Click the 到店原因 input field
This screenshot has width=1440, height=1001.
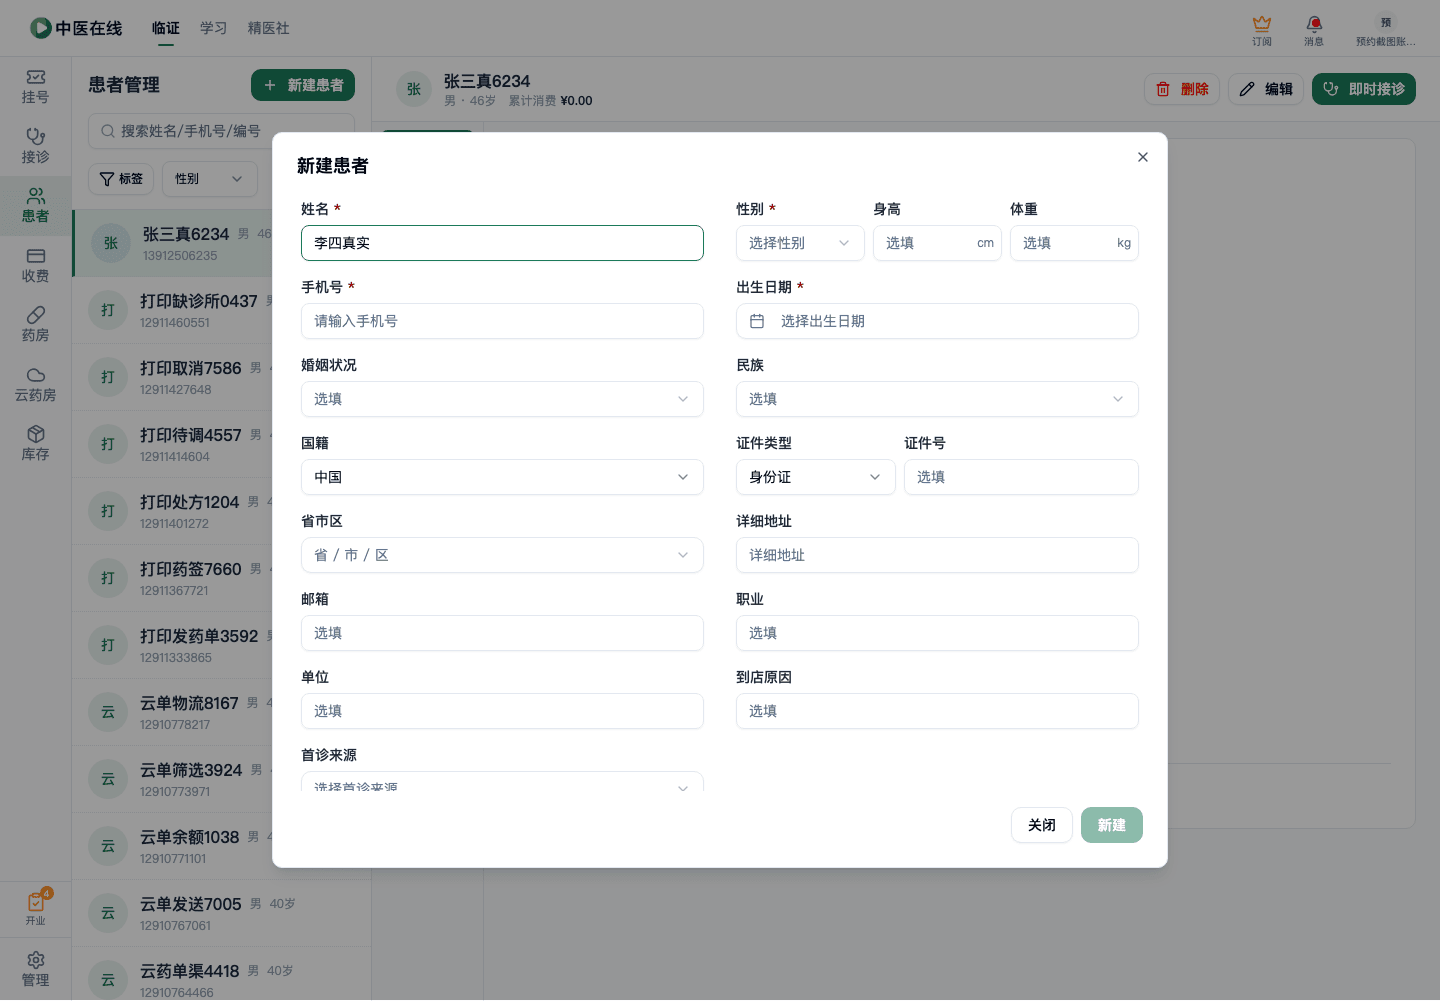click(937, 711)
